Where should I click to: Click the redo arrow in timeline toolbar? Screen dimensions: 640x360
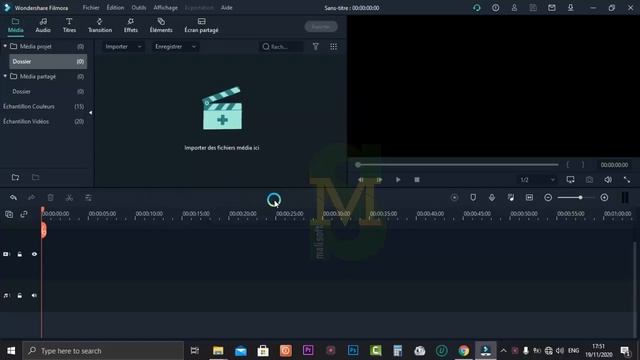[x=31, y=198]
